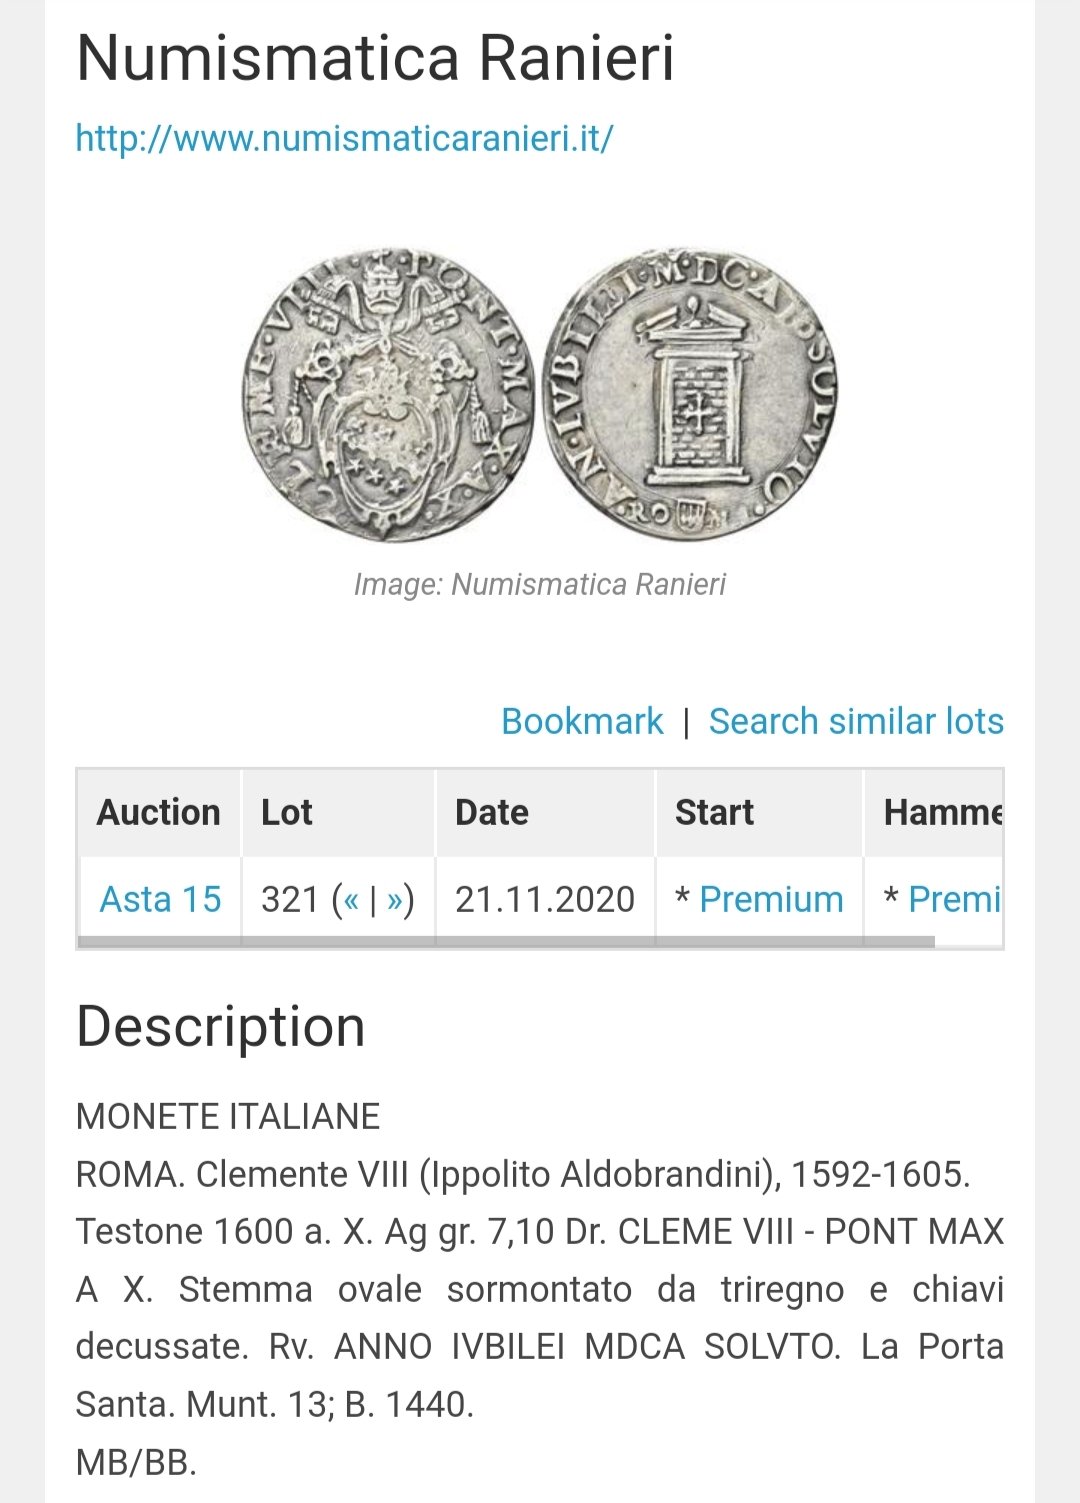Click the Numismatica Ranieri page heading
The image size is (1080, 1503).
(375, 58)
